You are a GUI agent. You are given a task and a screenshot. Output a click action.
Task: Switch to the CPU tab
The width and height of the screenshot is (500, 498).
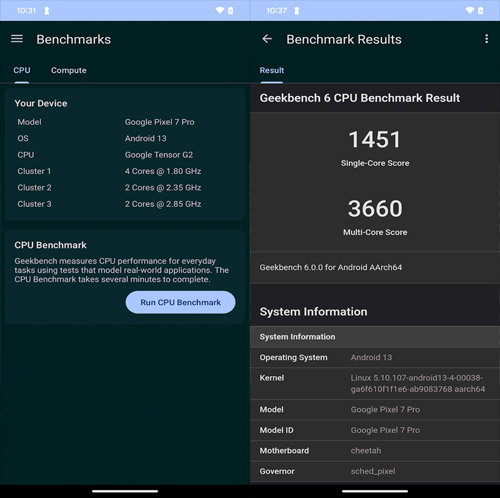[x=22, y=70]
